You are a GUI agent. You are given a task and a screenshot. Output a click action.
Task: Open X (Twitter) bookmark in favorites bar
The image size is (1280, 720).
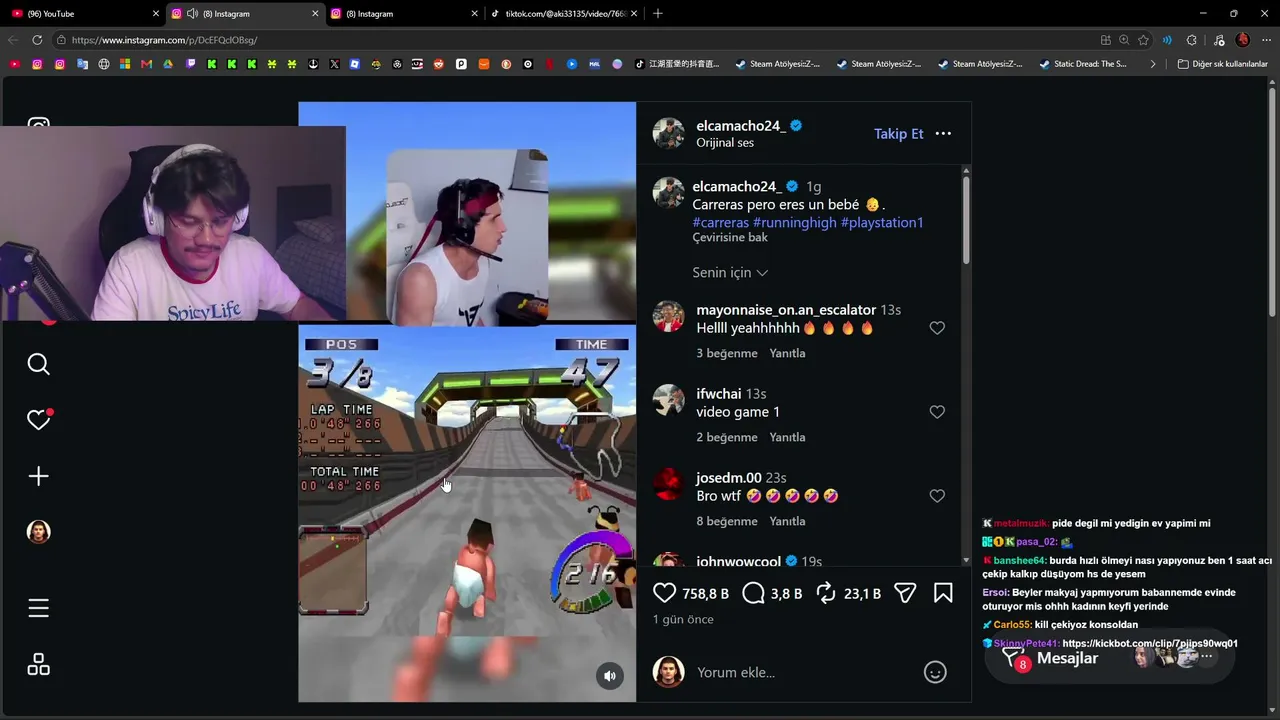(x=334, y=64)
